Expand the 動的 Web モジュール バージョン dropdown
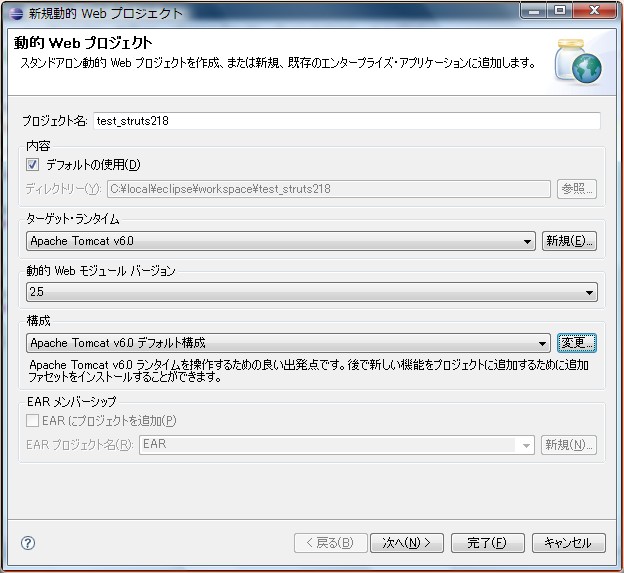The width and height of the screenshot is (624, 573). [x=311, y=292]
